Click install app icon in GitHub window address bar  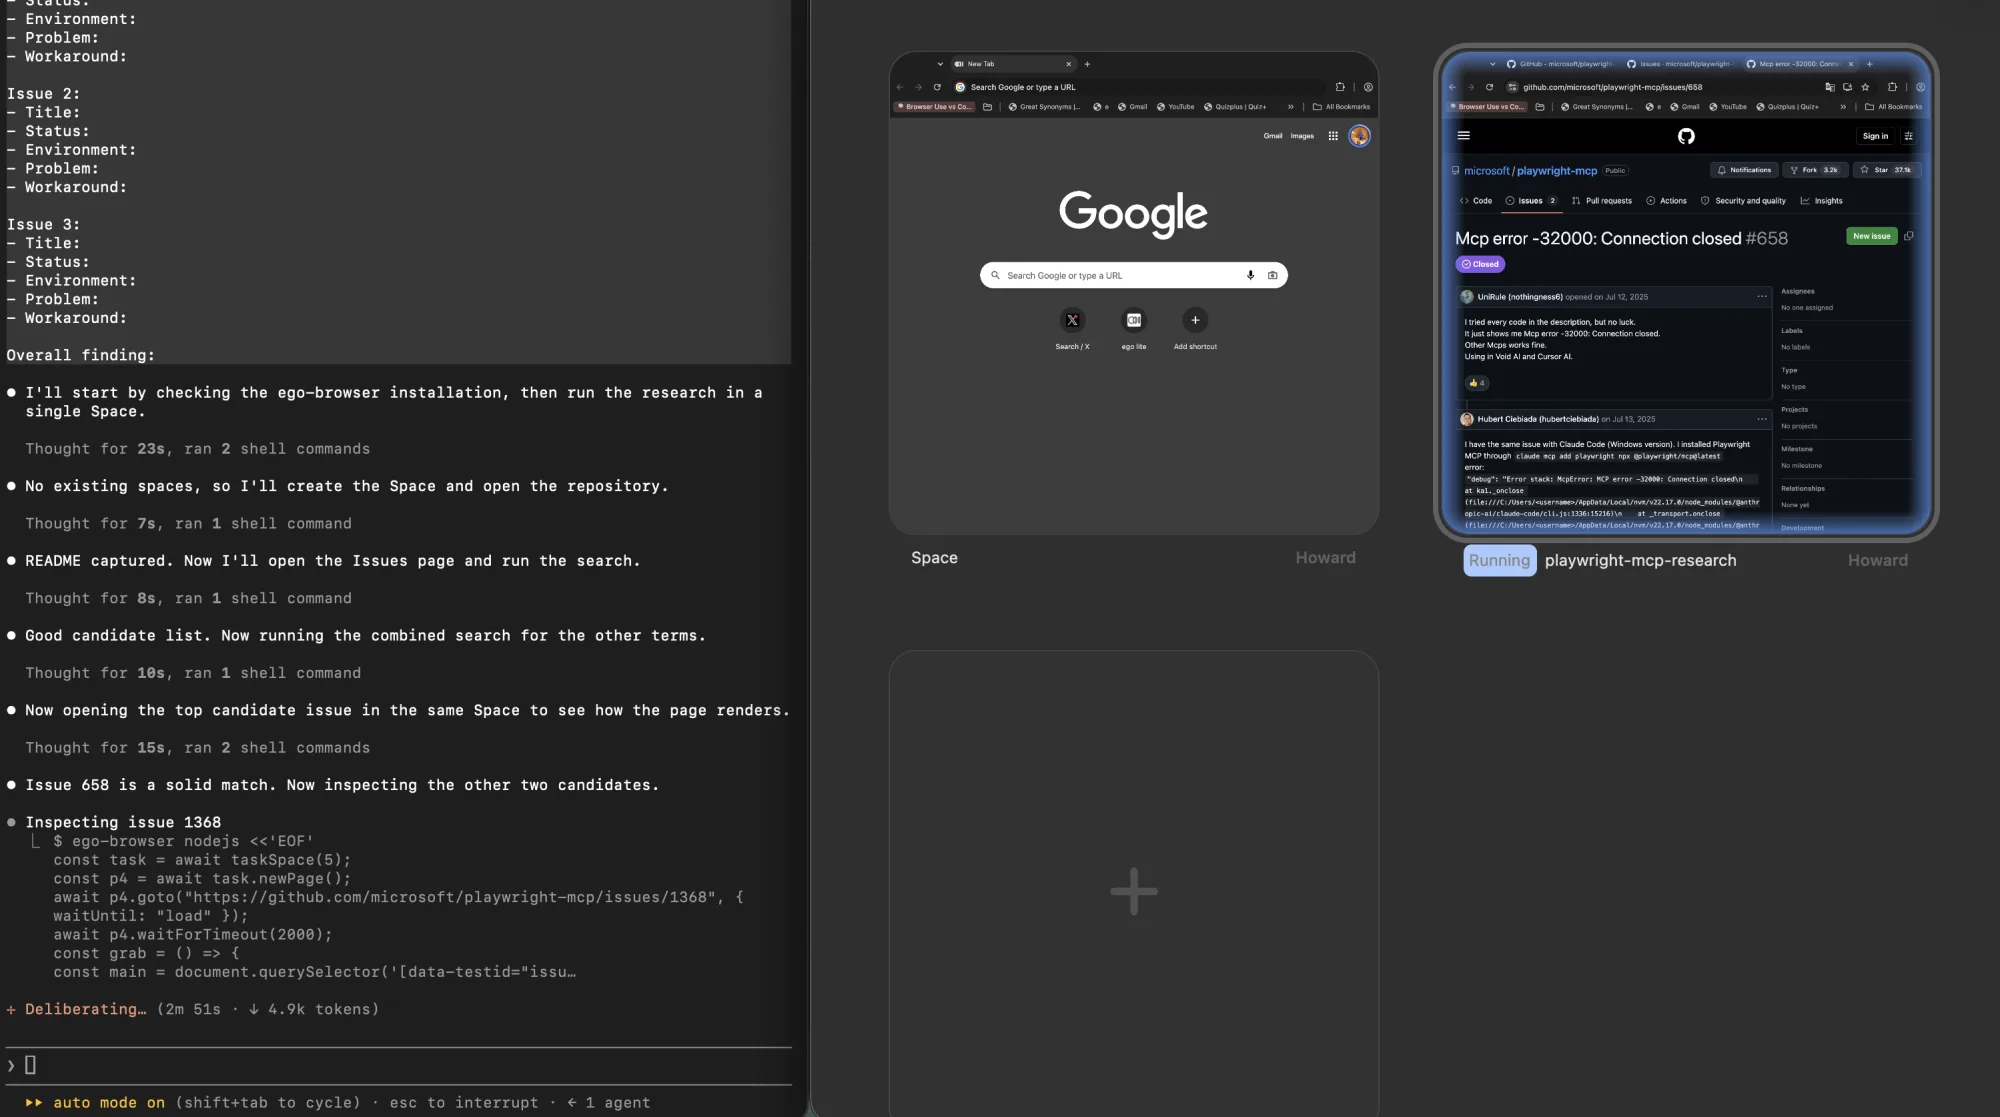click(x=1847, y=87)
